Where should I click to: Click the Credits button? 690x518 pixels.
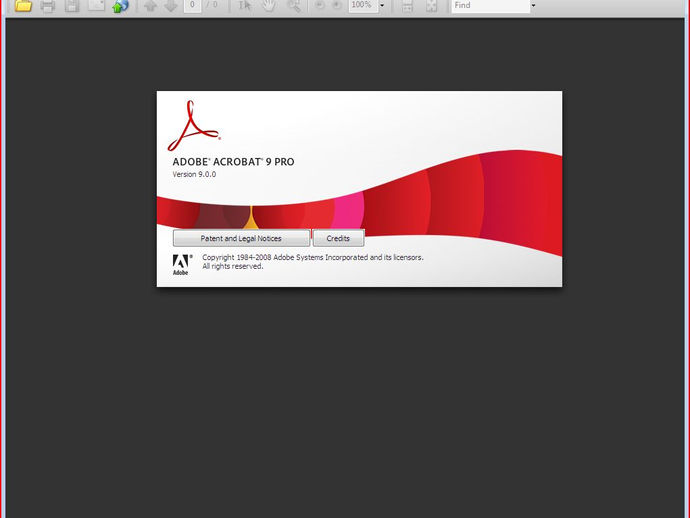coord(338,238)
